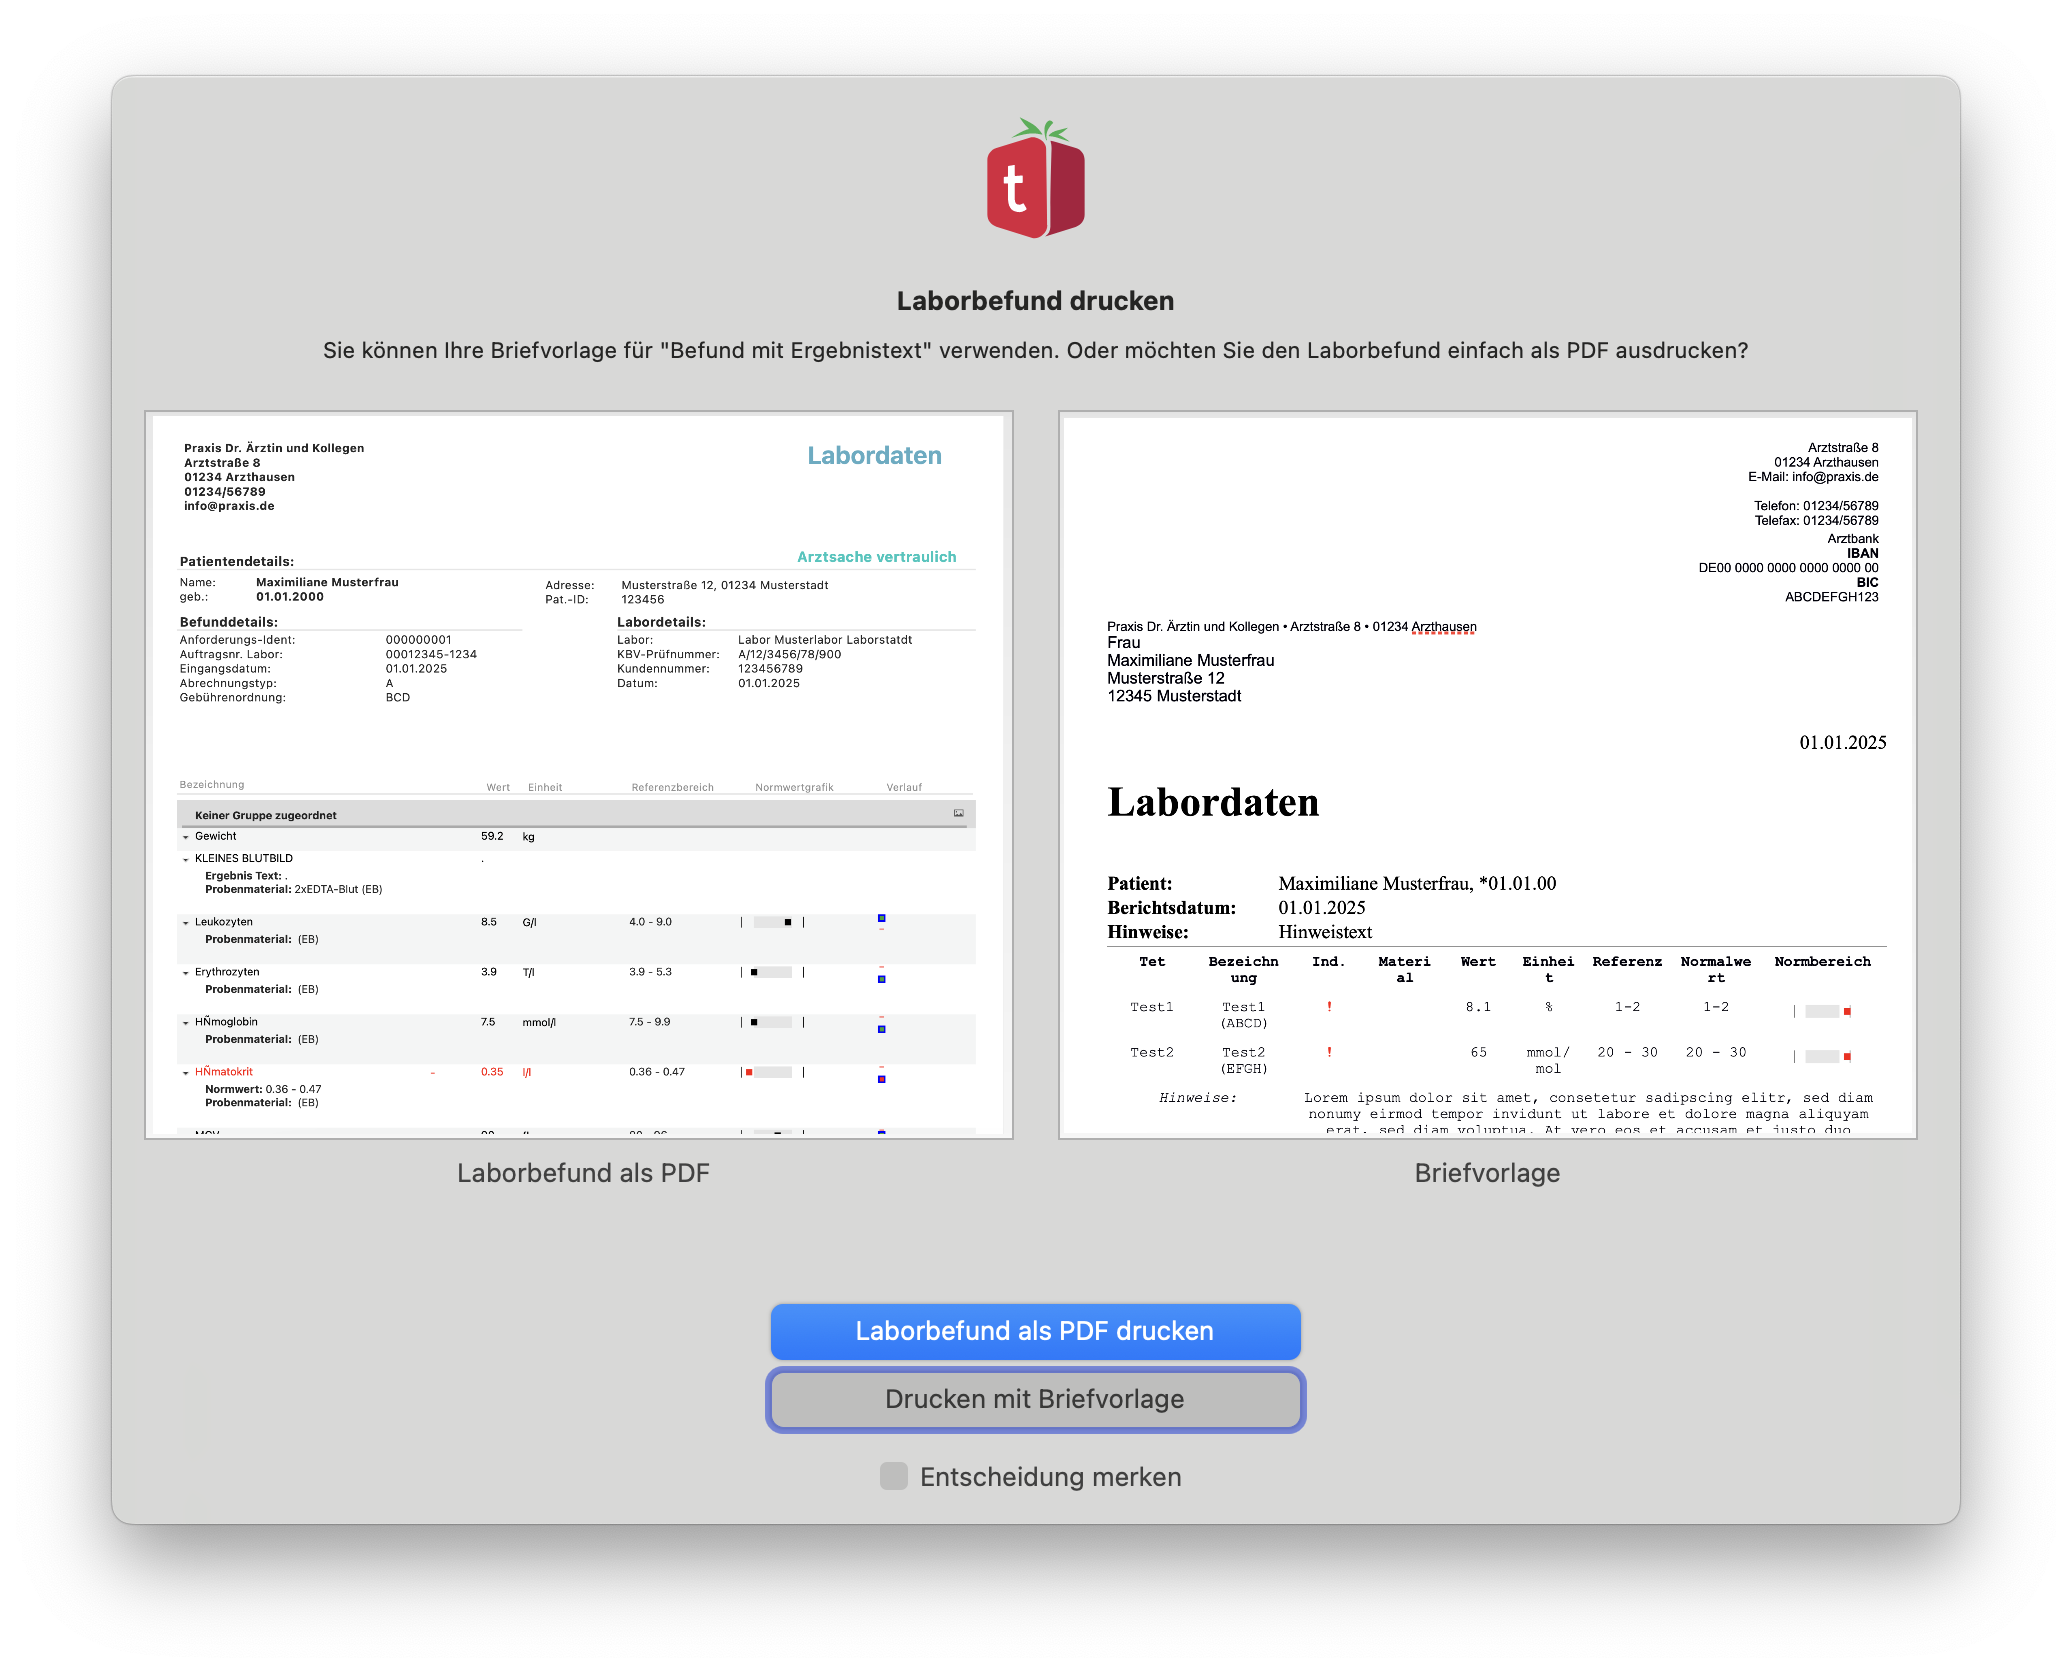Click the red tomedo app logo
2072x1672 pixels.
[1035, 179]
